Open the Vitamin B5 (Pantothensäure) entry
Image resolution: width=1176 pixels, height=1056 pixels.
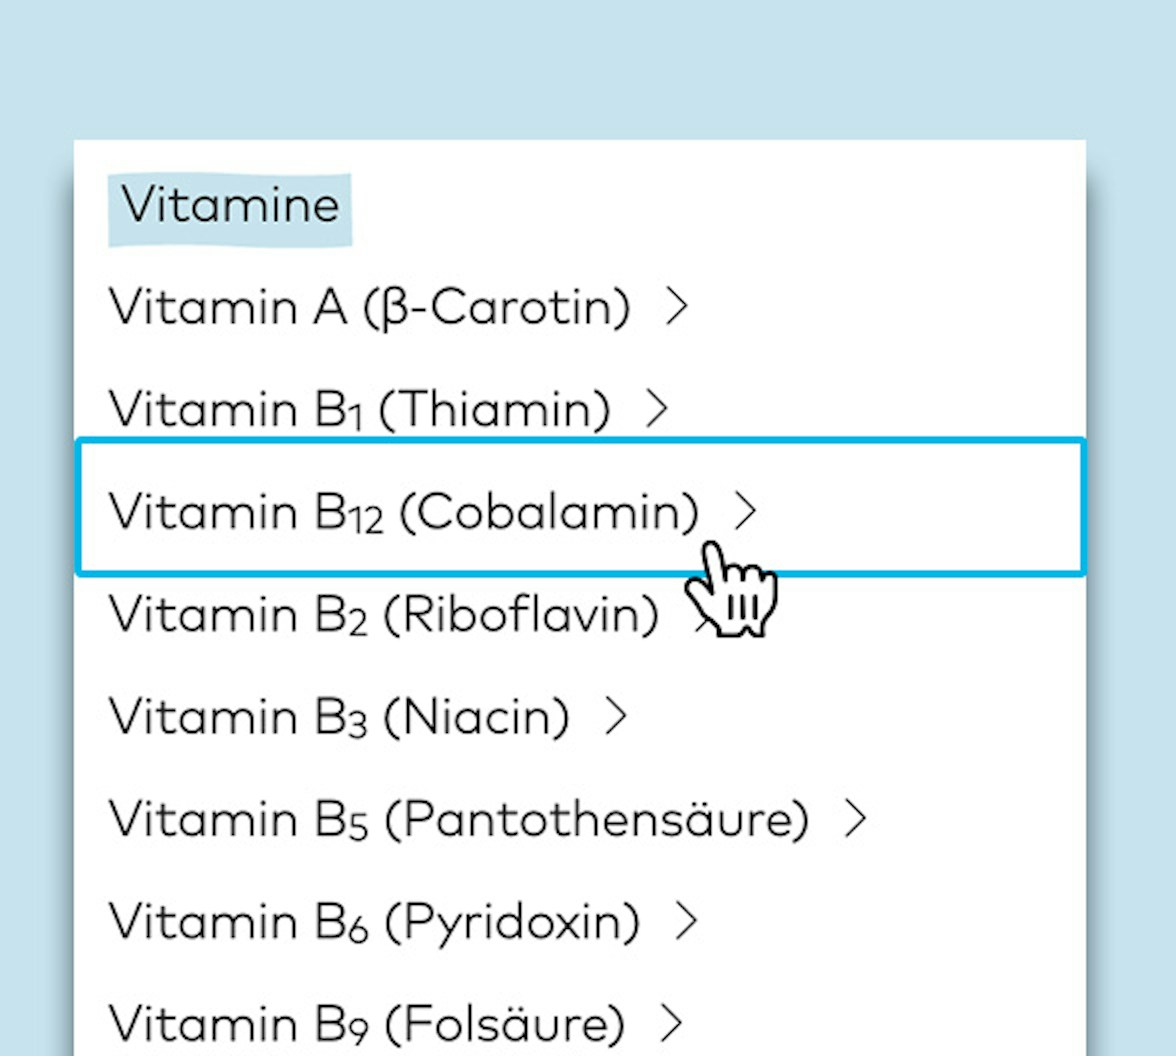pos(457,819)
